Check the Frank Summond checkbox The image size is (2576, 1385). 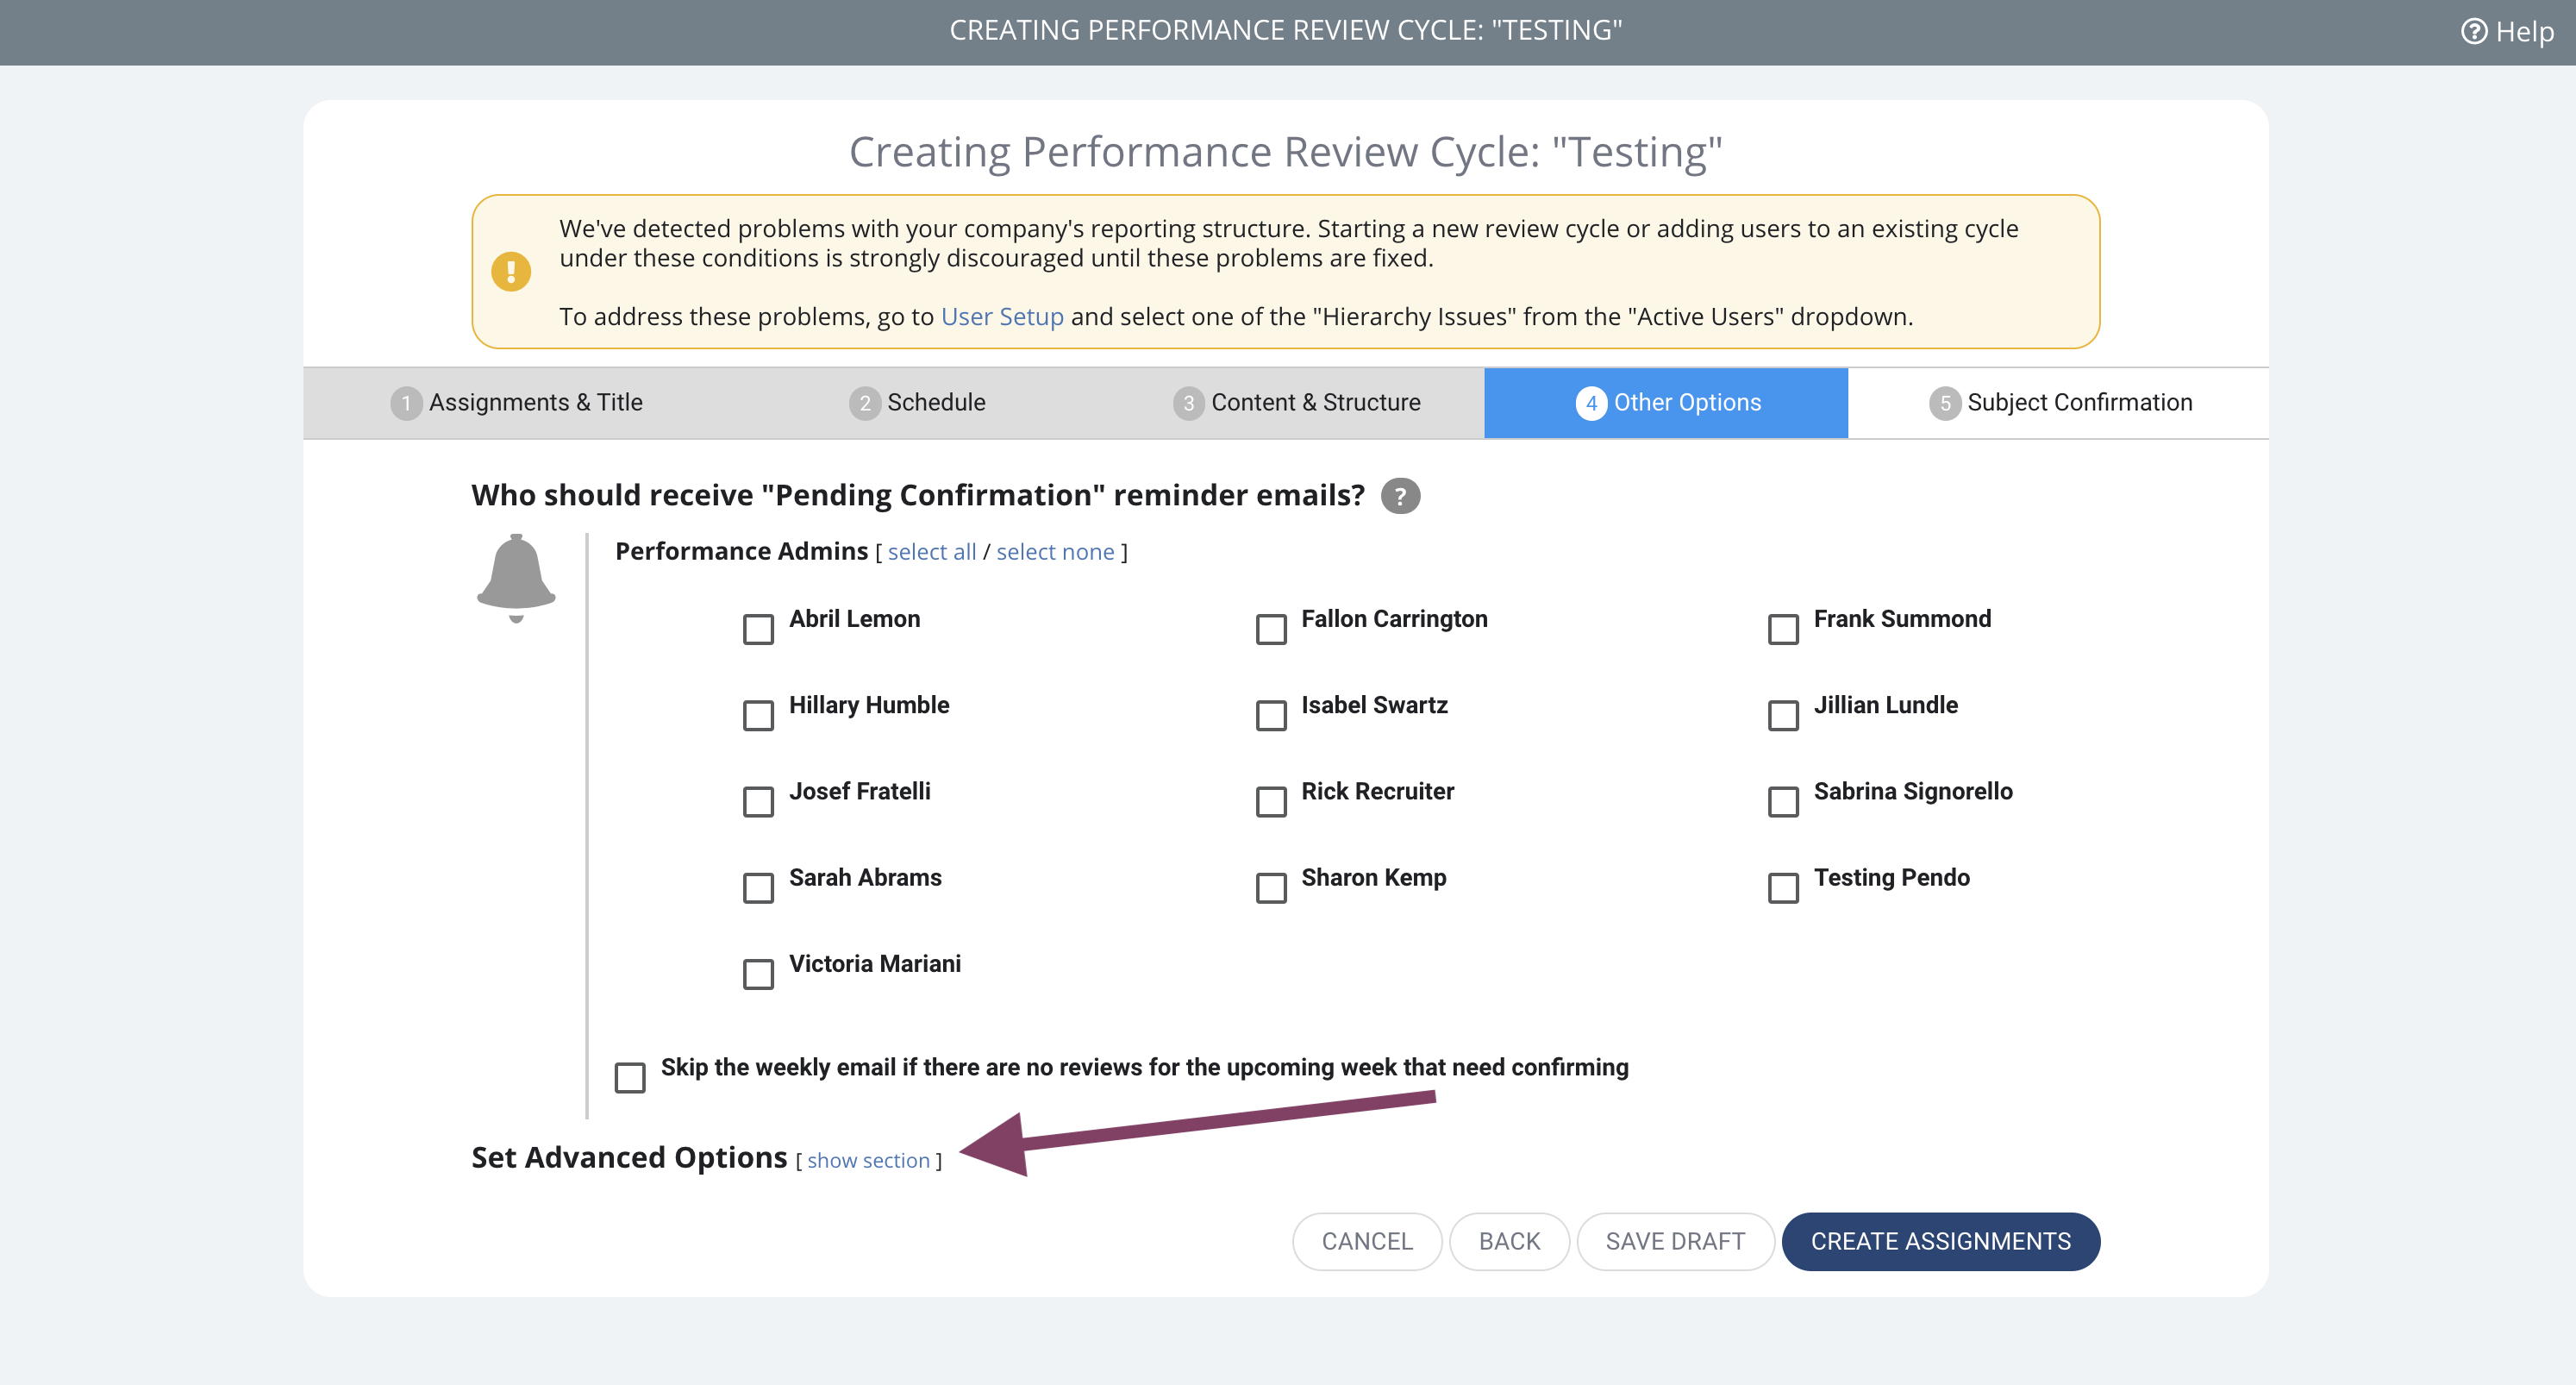[1783, 629]
